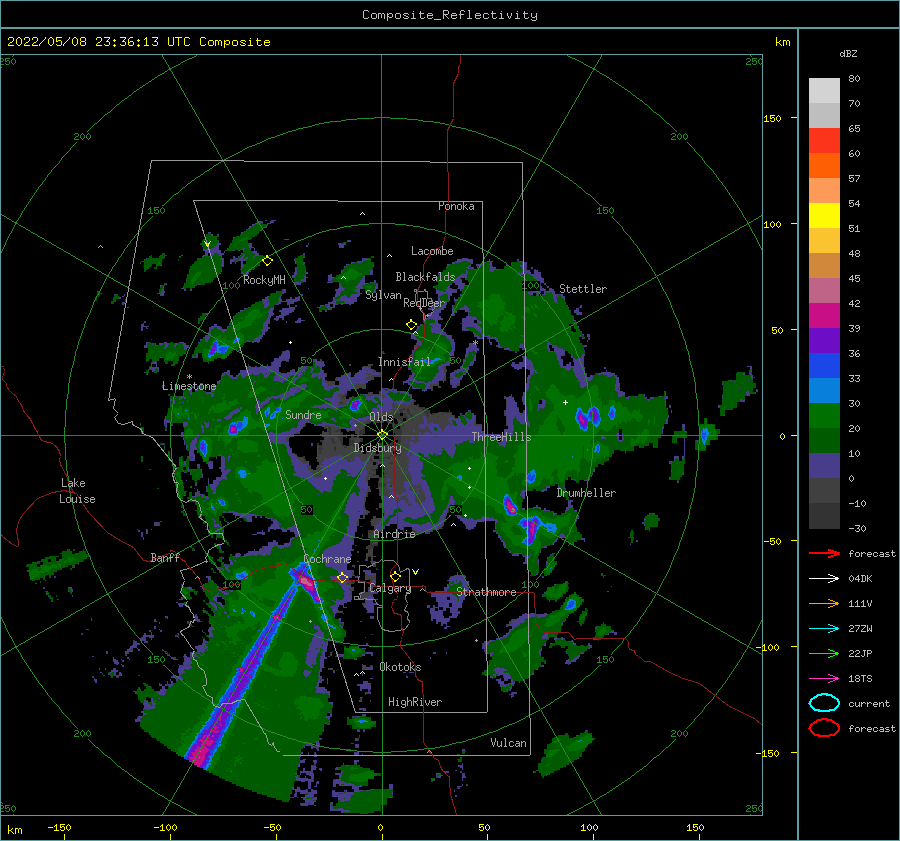Click the Calgary label

click(390, 588)
